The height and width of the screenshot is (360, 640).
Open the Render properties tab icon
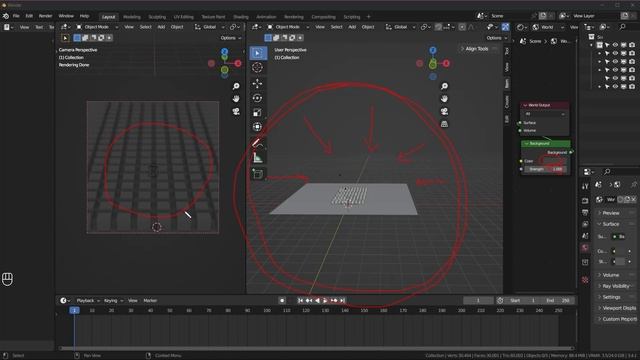(585, 200)
